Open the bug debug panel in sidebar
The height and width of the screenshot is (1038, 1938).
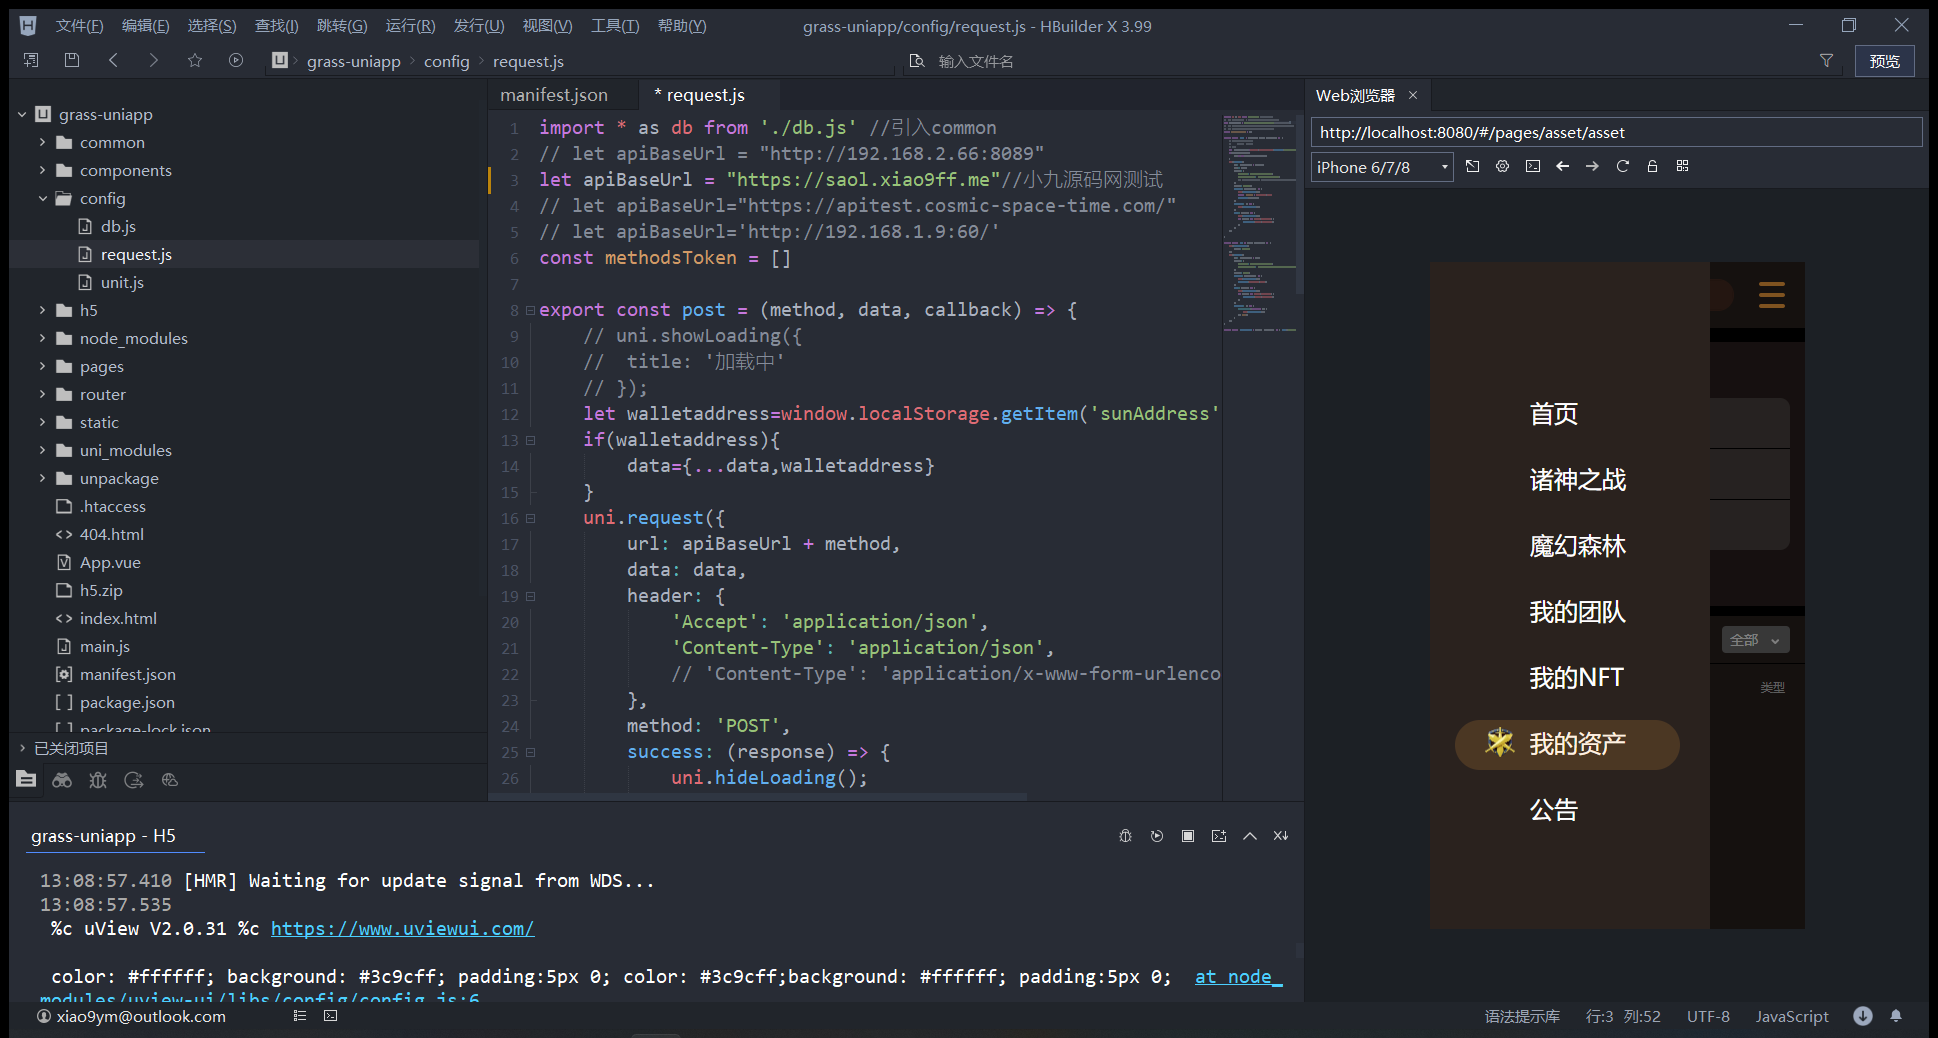tap(98, 780)
